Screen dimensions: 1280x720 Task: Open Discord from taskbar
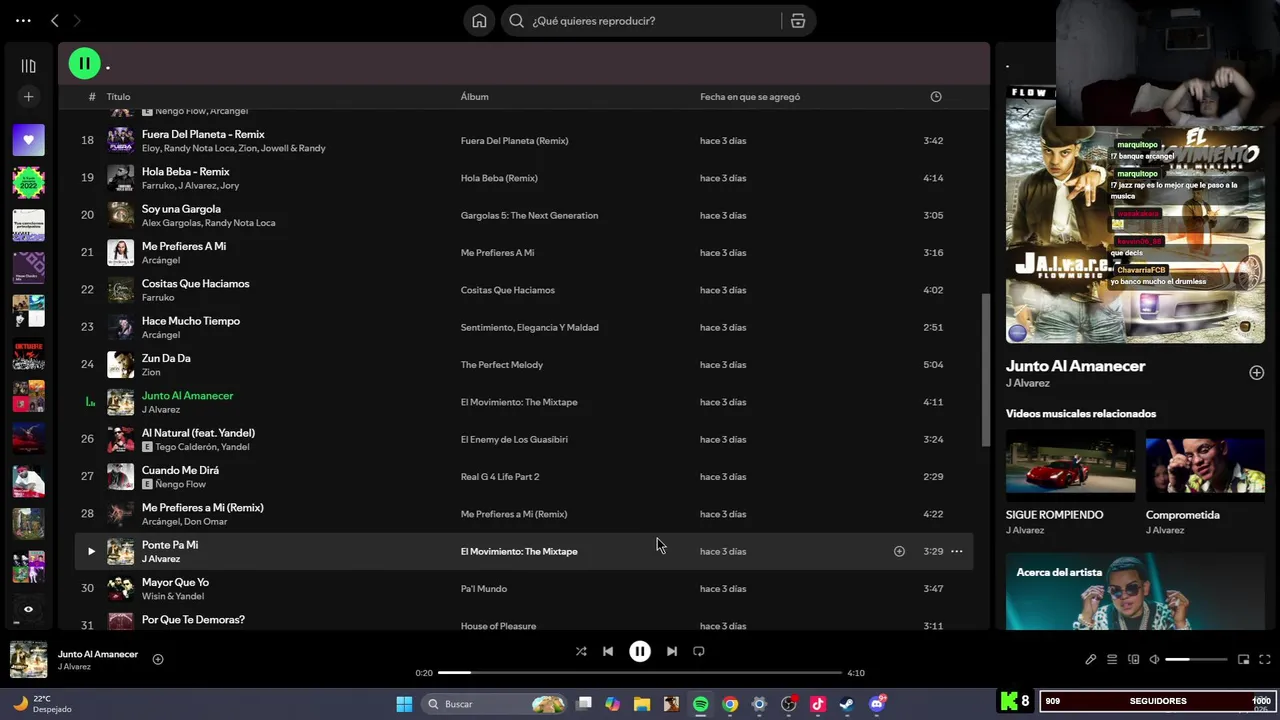[877, 704]
